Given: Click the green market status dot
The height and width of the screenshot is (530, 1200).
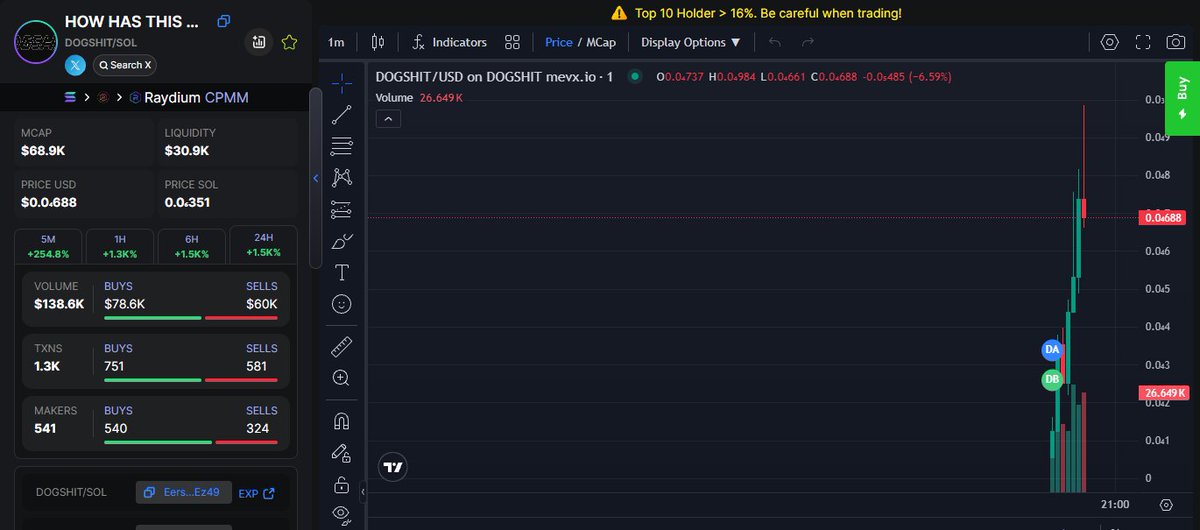Looking at the screenshot, I should coord(635,77).
